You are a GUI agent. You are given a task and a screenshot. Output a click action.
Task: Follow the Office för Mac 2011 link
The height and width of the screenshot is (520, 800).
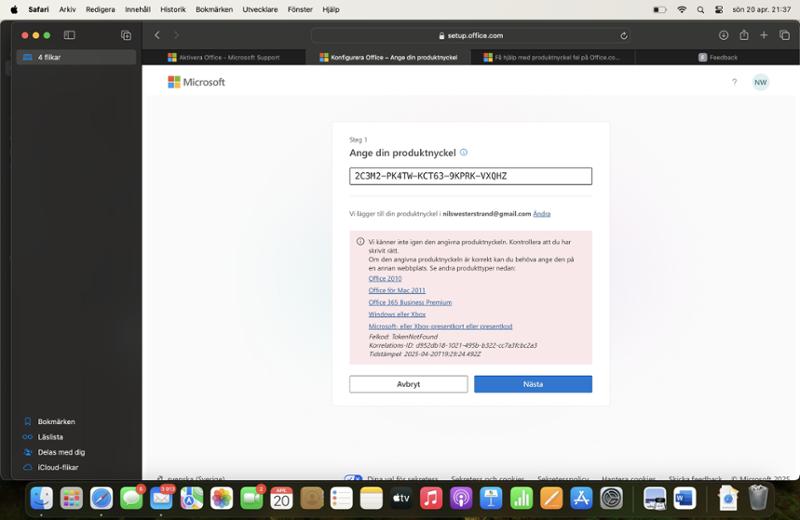pos(396,290)
